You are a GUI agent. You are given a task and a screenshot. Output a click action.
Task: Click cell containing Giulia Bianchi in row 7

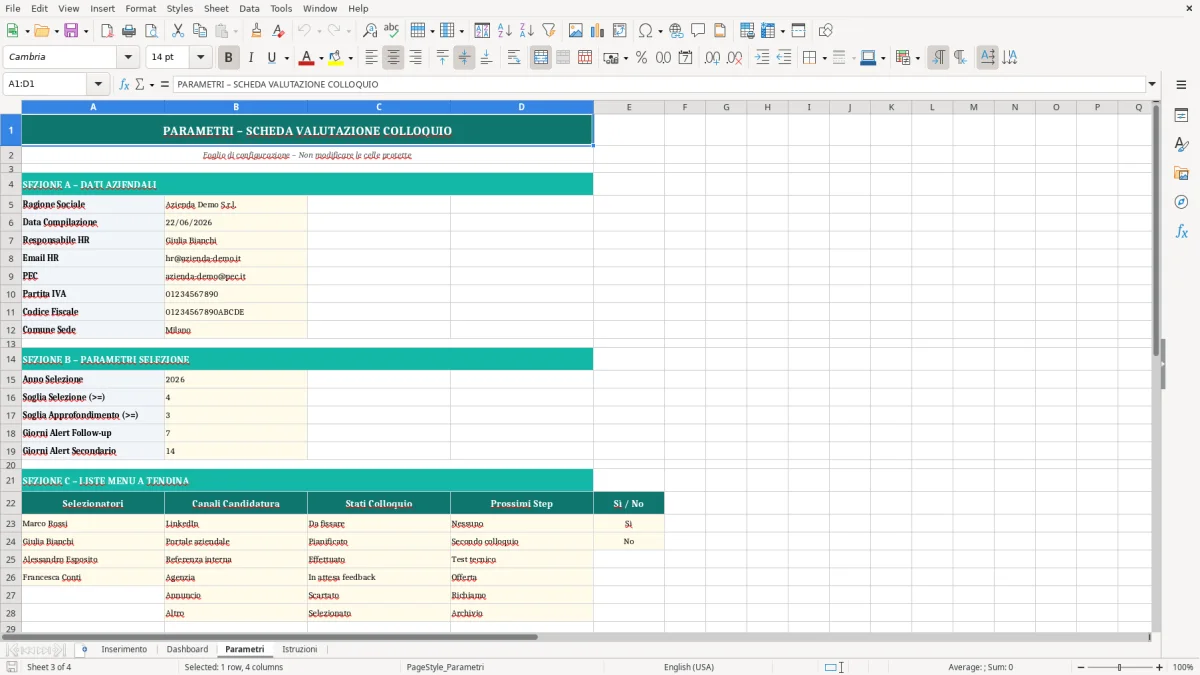click(x=236, y=240)
